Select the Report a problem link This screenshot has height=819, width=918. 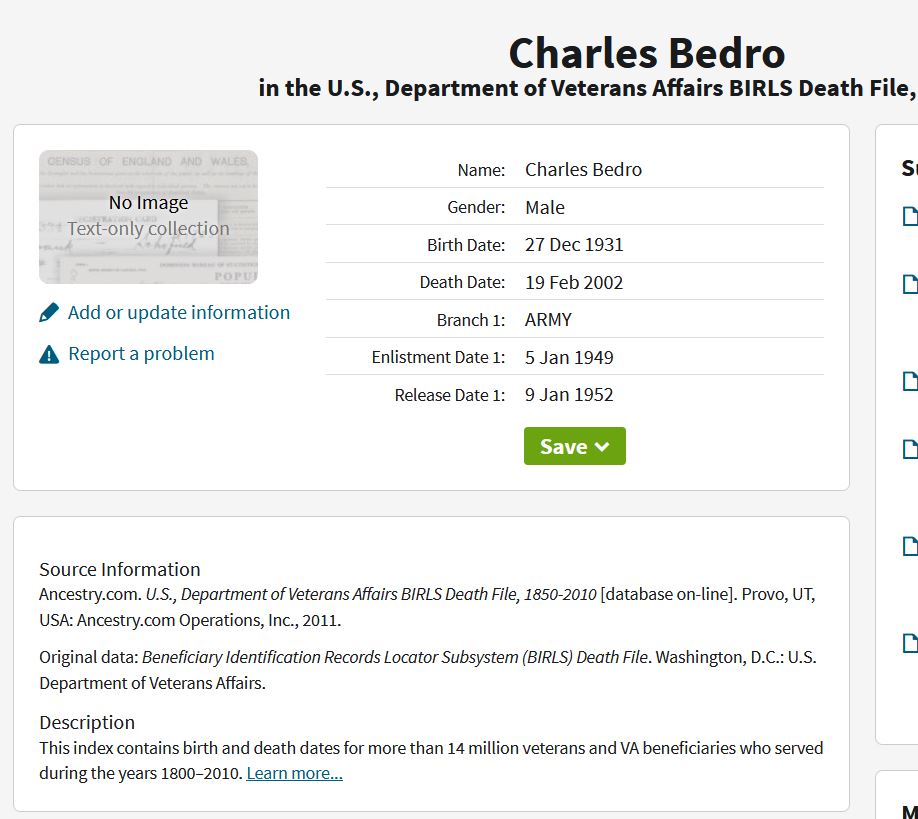tap(141, 354)
